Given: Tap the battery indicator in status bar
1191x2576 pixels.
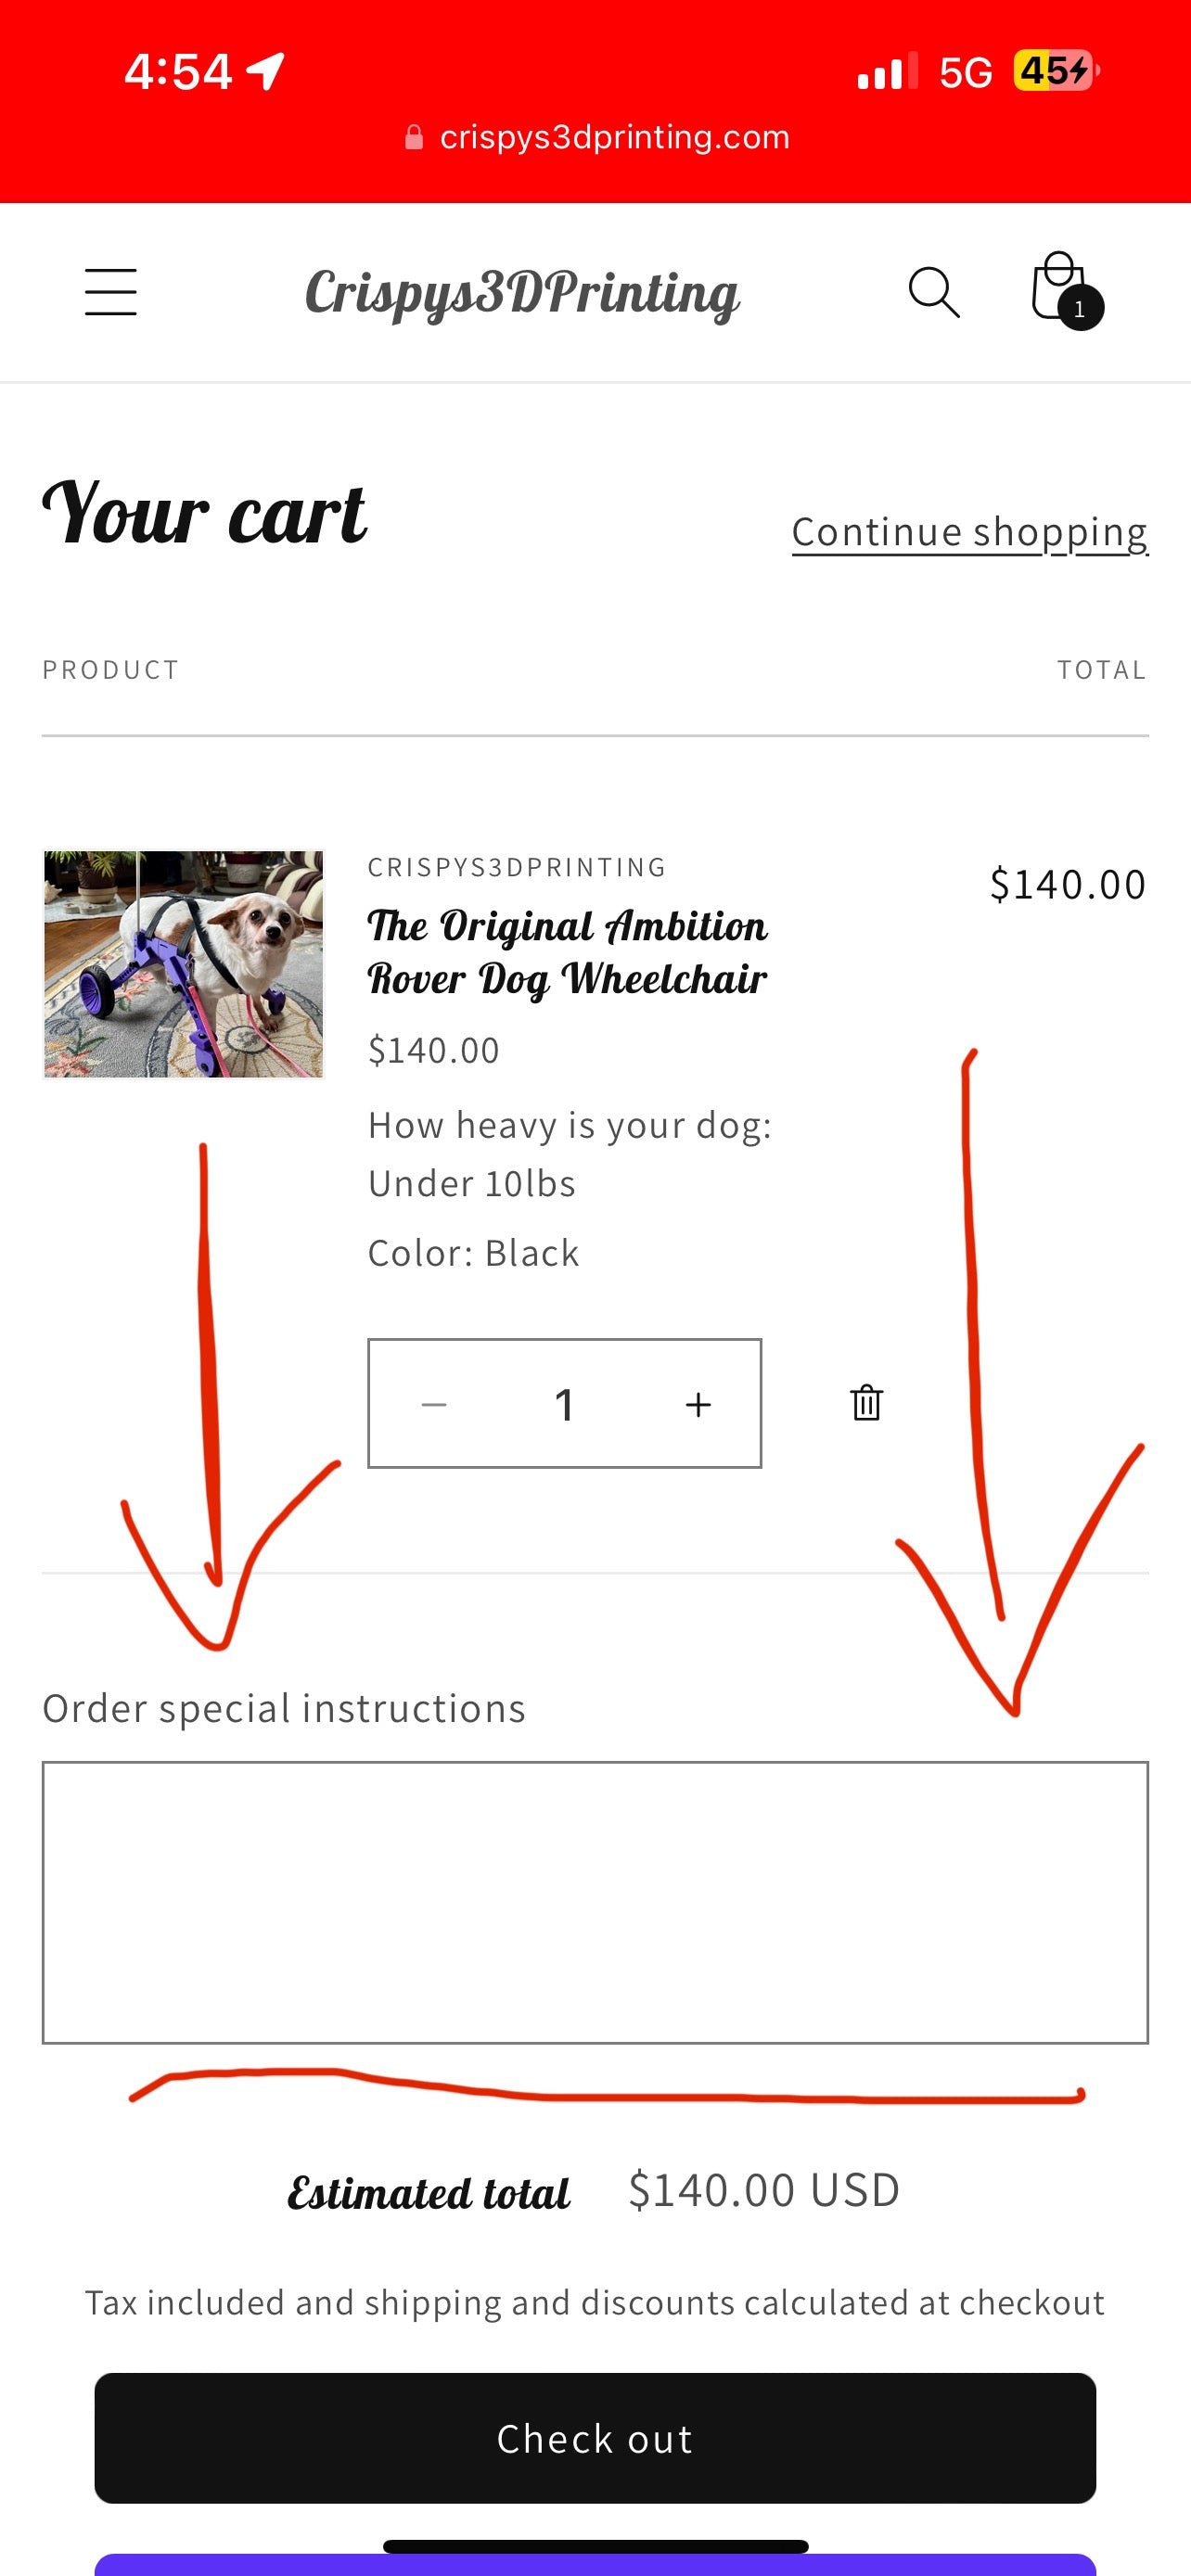Looking at the screenshot, I should click(1055, 71).
